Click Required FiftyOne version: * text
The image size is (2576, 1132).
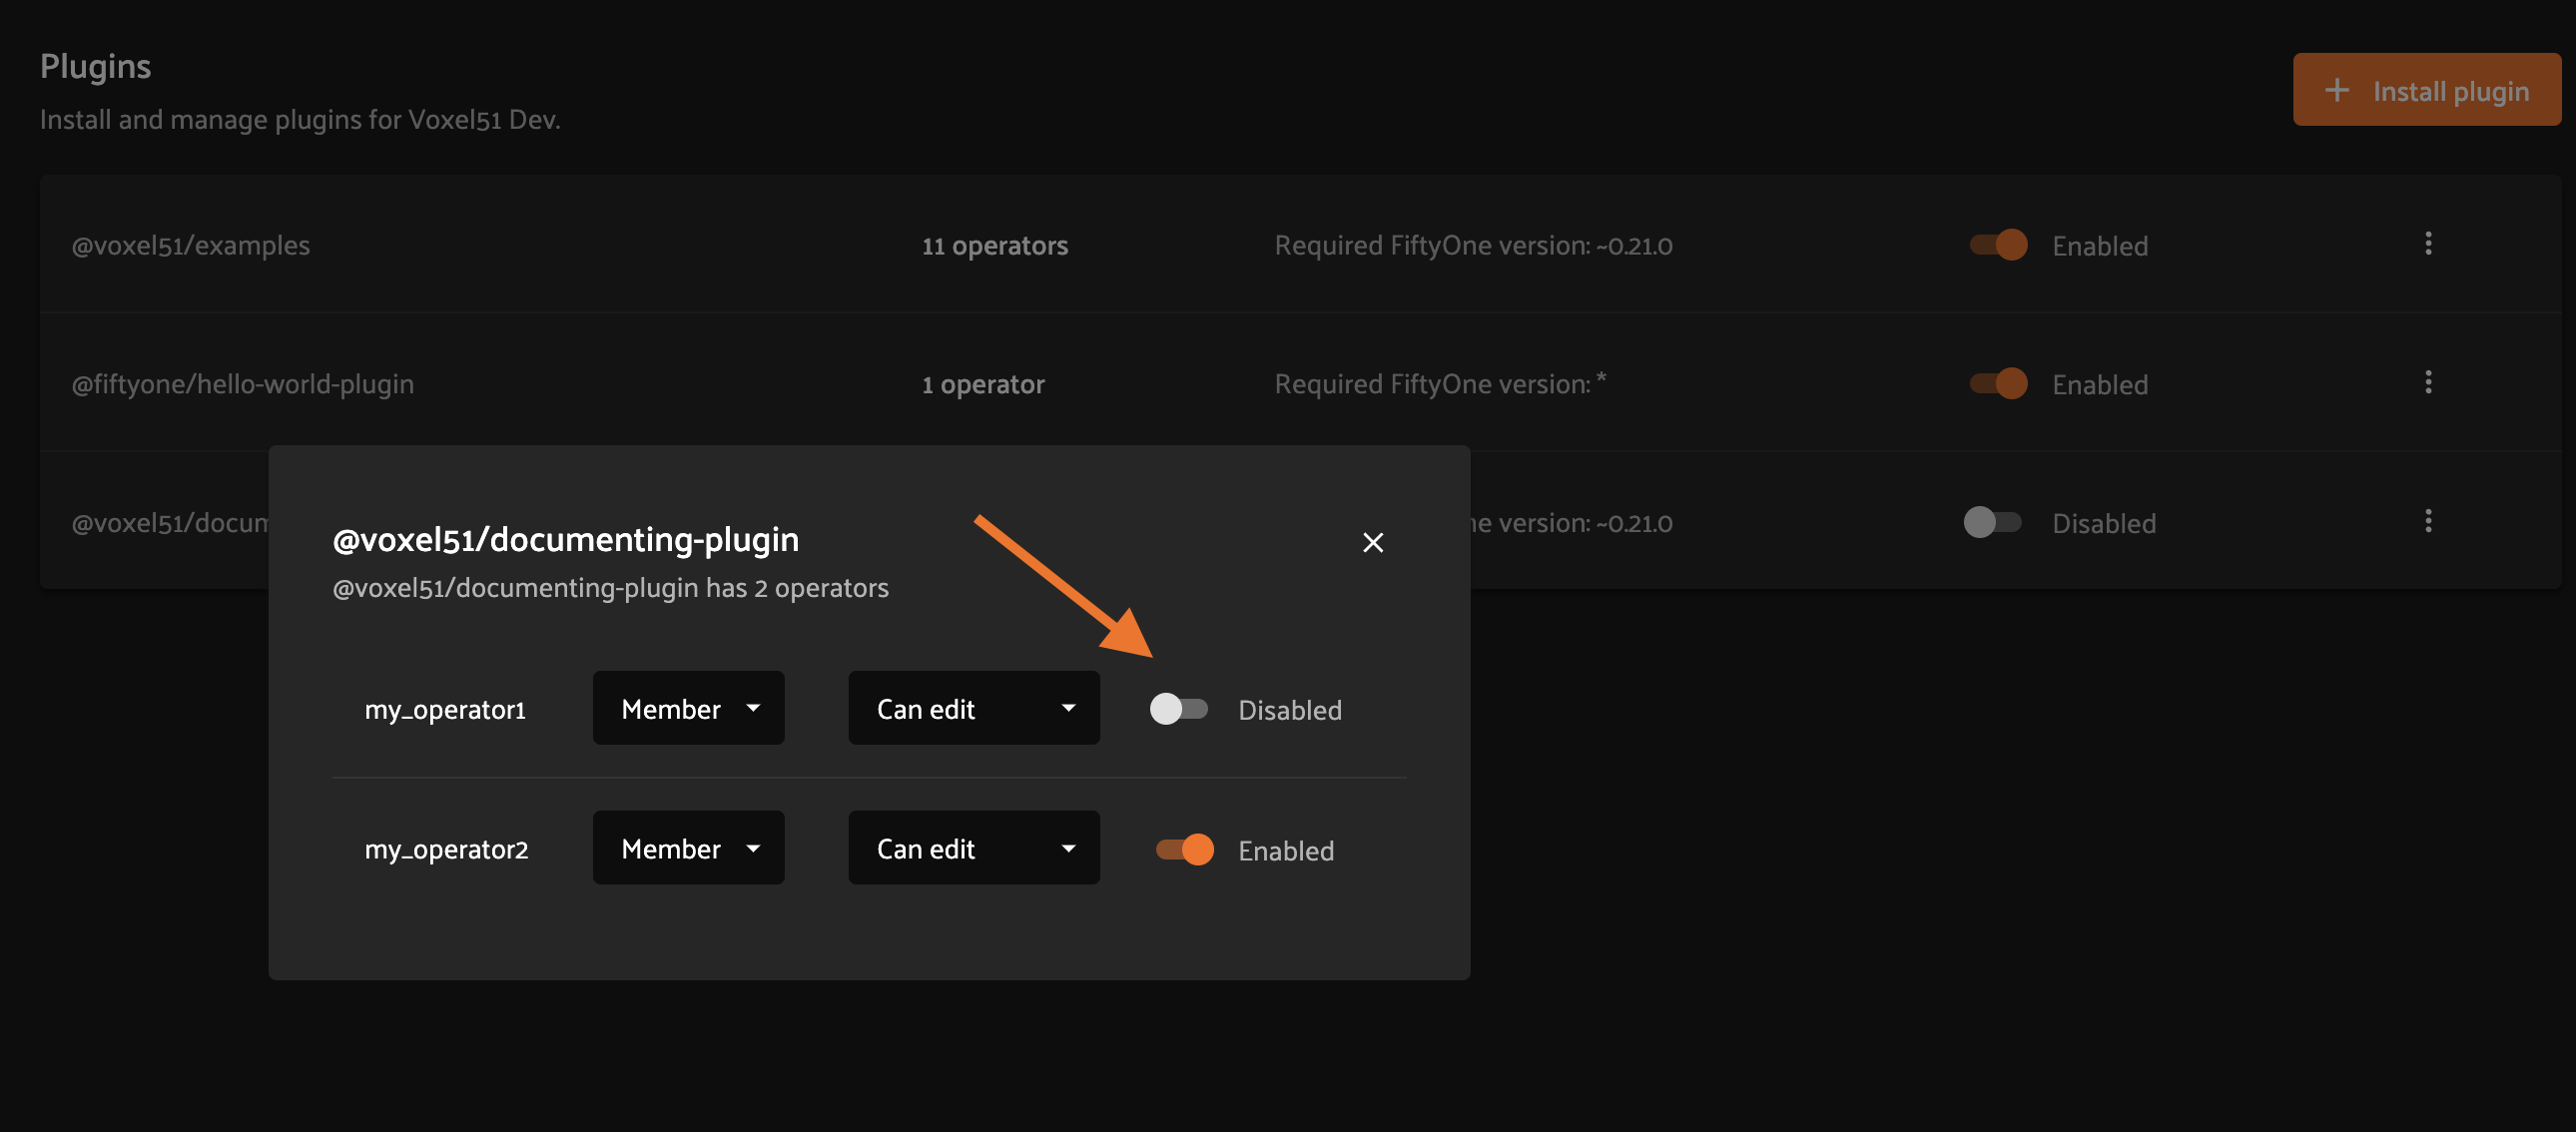[1441, 384]
